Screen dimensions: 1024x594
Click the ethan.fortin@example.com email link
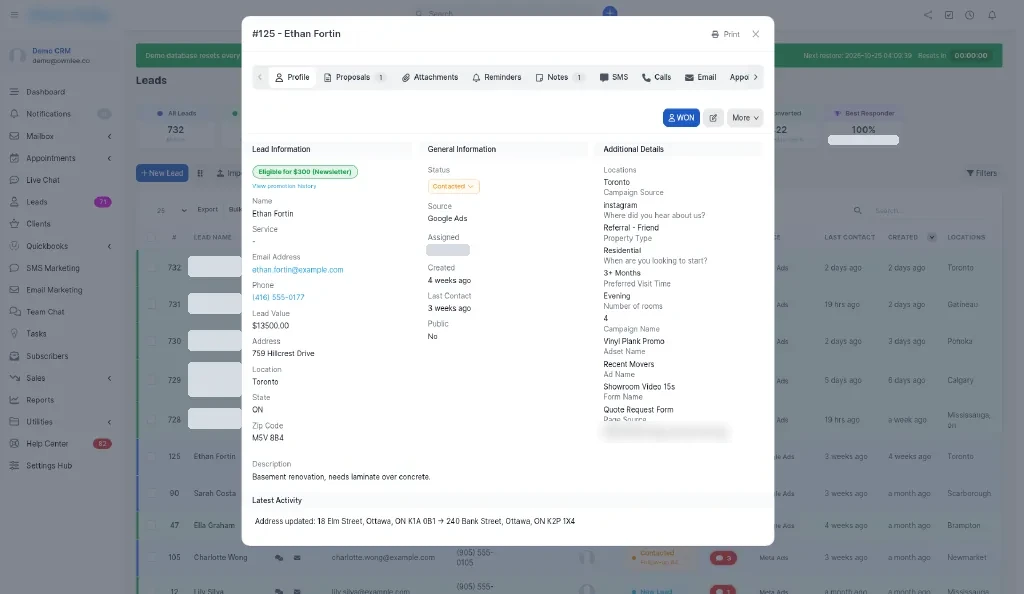[298, 270]
